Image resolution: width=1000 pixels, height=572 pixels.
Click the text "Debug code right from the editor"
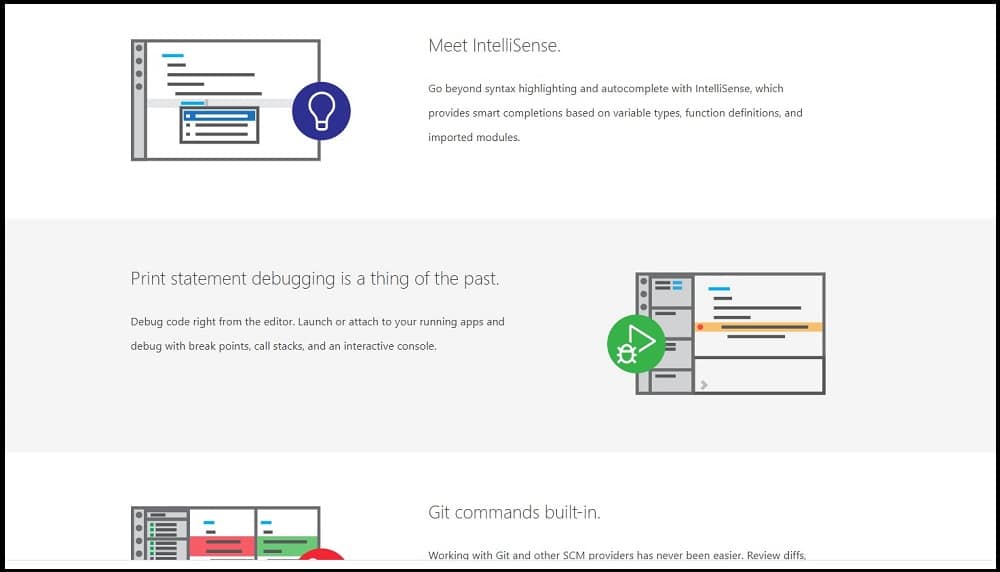pos(212,322)
